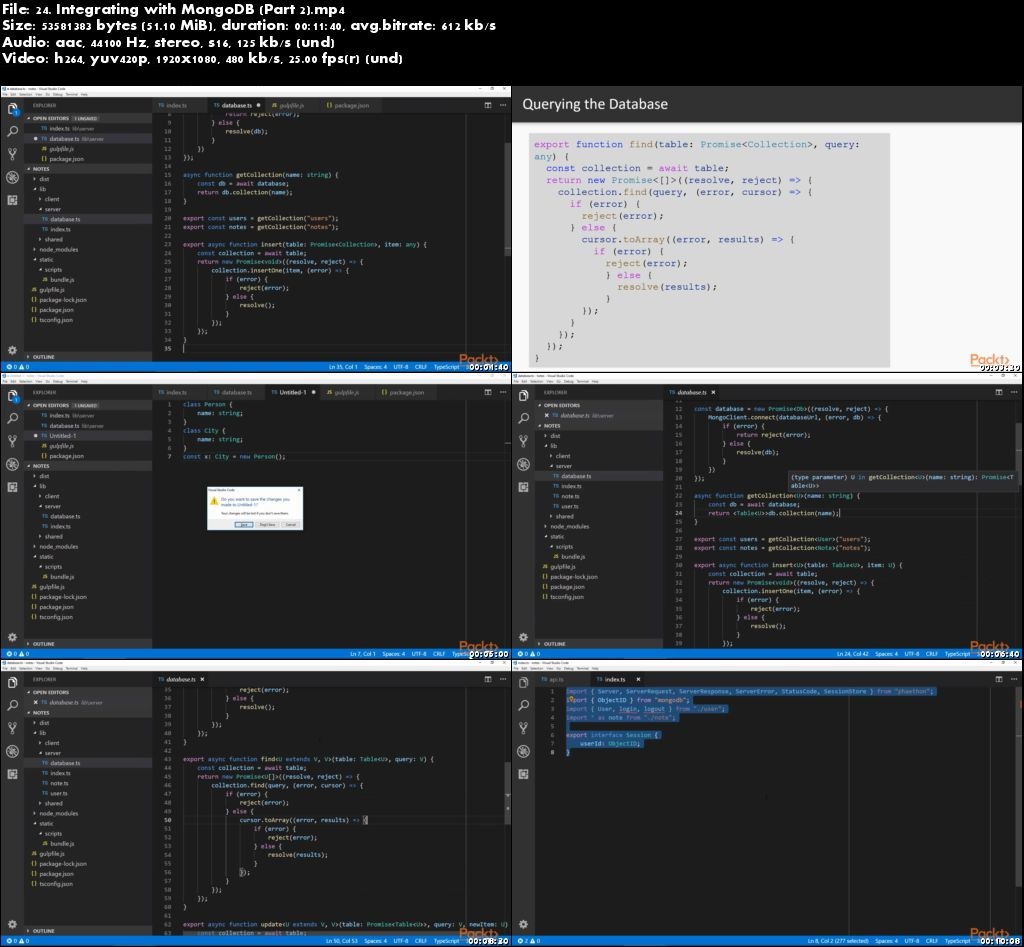Switch to api.ts tab in bottom-right frame
The image size is (1024, 947).
pos(555,679)
